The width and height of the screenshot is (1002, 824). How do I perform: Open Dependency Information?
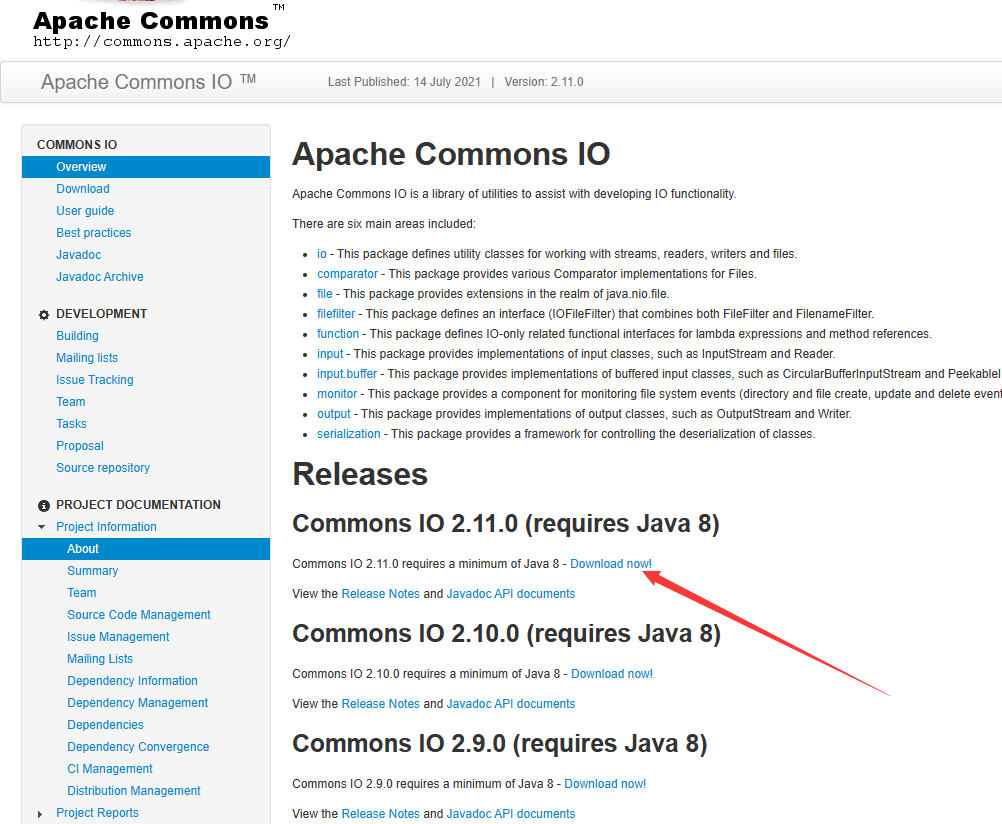[x=132, y=681]
